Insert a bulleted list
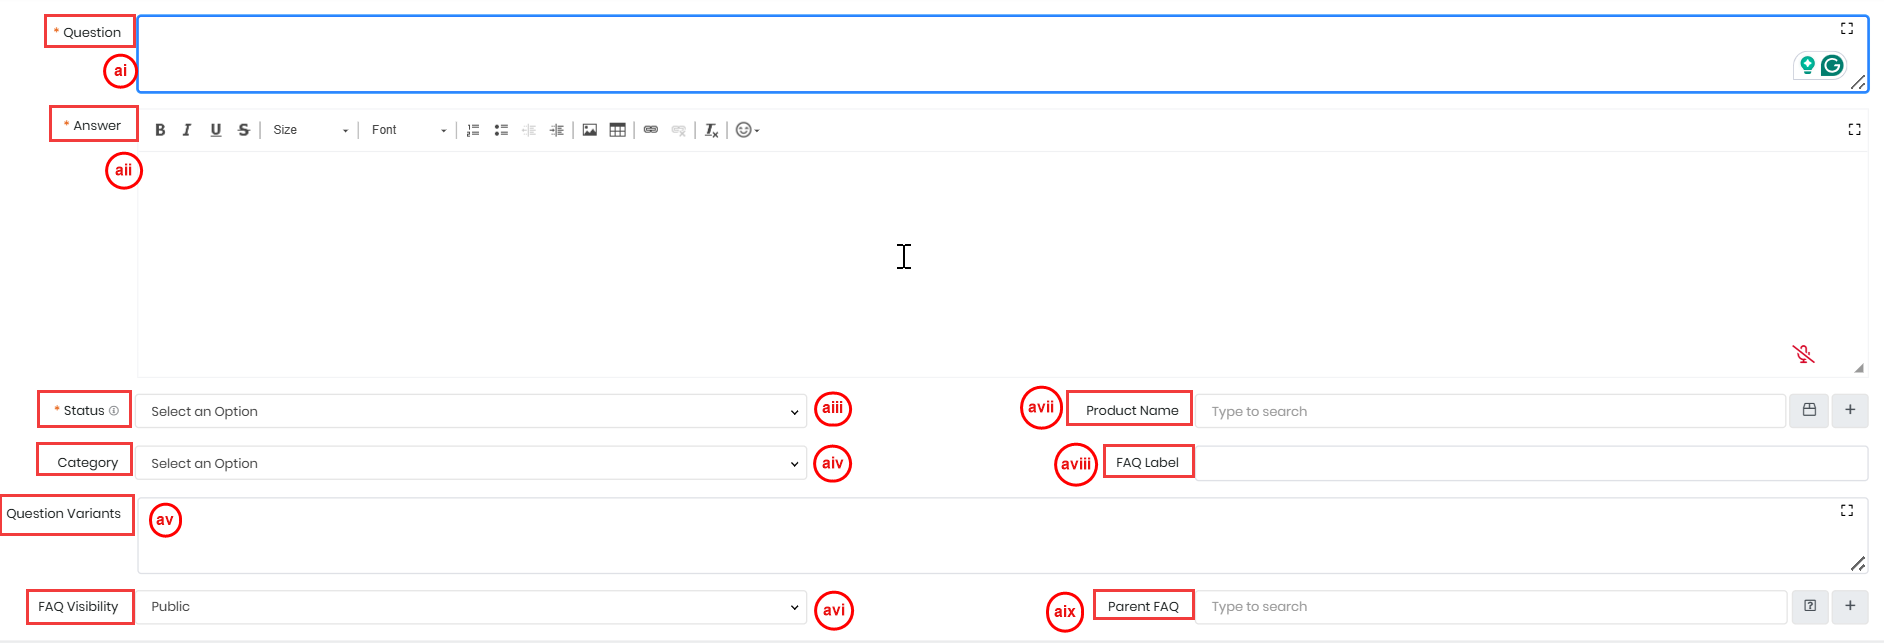The image size is (1884, 643). pyautogui.click(x=501, y=130)
